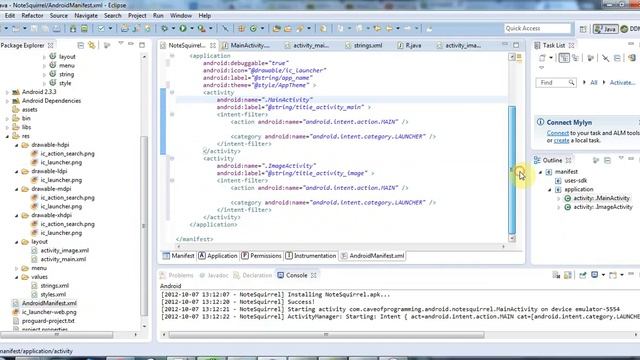
Task: Click the Focus on Workweek icon in Task List
Action: click(x=590, y=58)
